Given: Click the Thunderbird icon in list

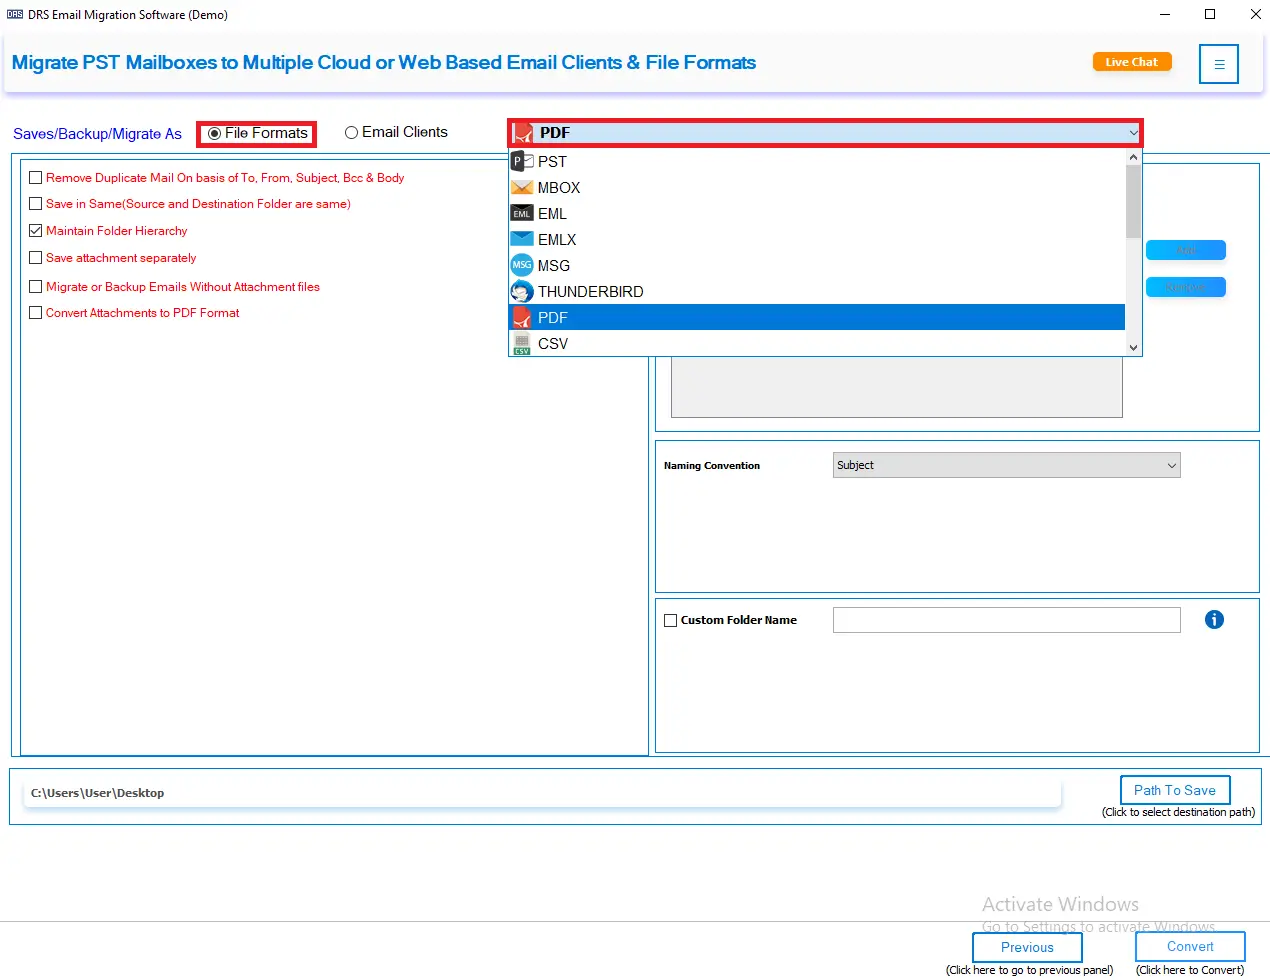Looking at the screenshot, I should pos(522,291).
